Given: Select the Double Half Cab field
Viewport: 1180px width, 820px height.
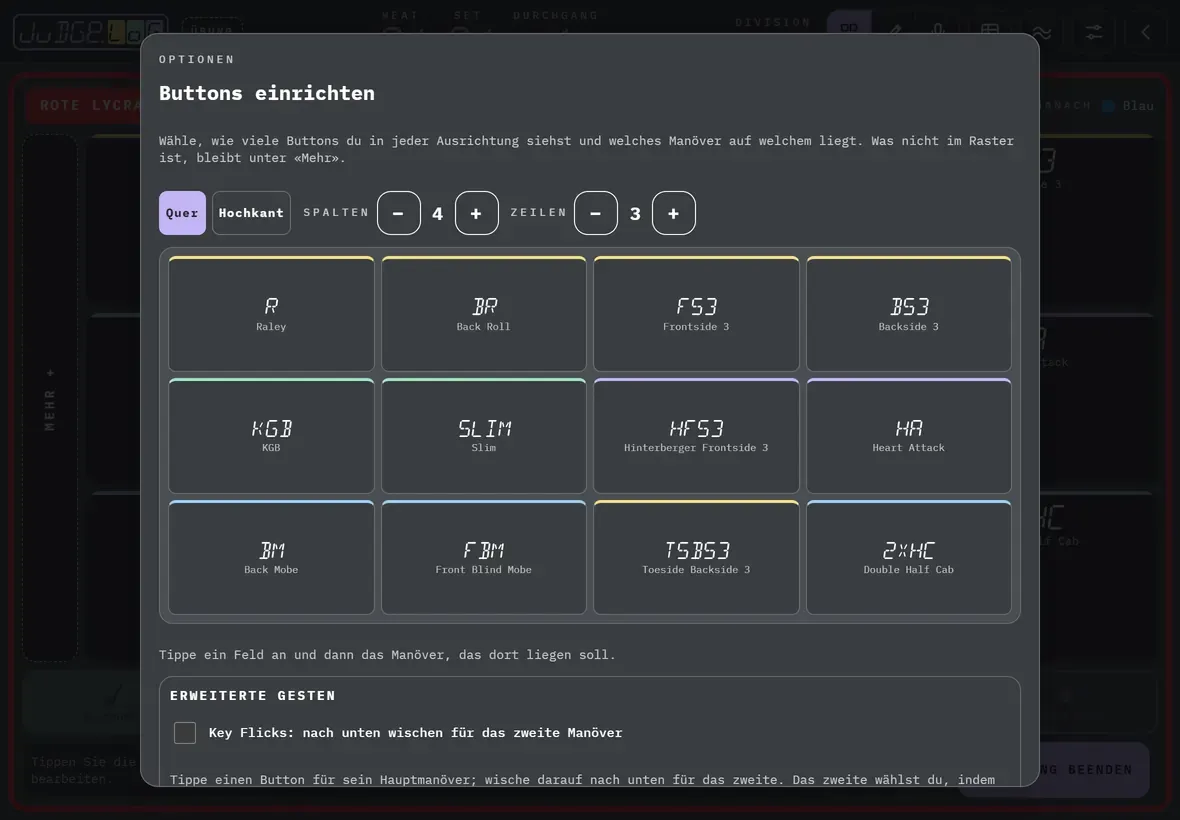Looking at the screenshot, I should tap(908, 557).
